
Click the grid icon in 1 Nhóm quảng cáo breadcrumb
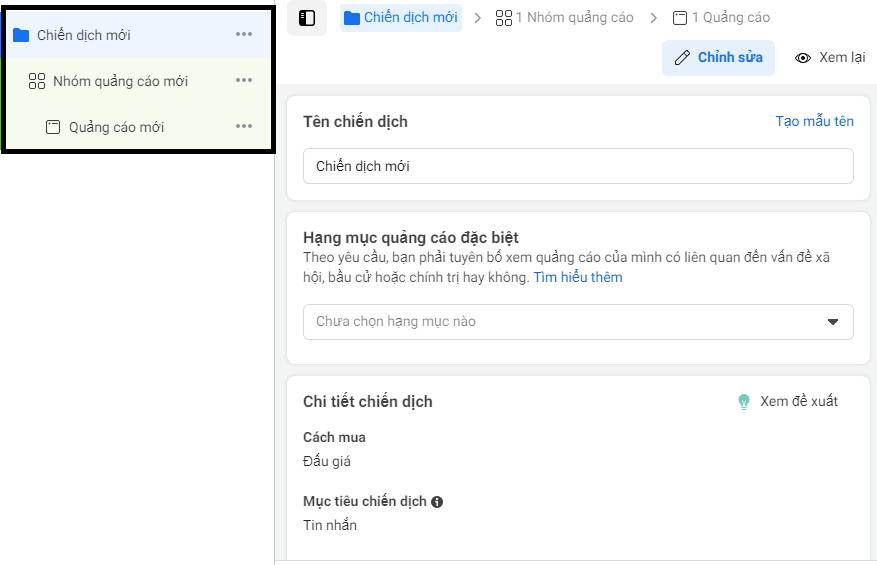[503, 18]
